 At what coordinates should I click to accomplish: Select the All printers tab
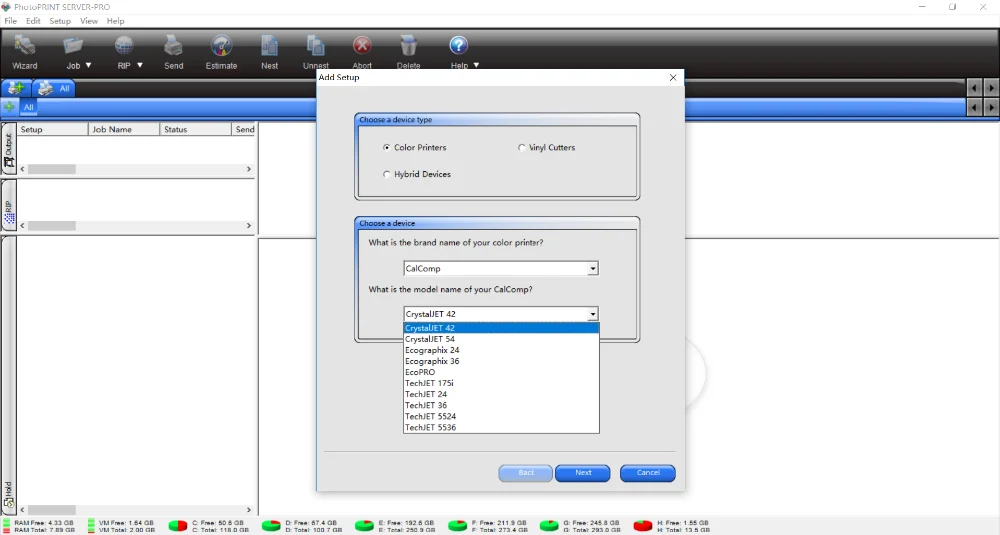[x=54, y=88]
